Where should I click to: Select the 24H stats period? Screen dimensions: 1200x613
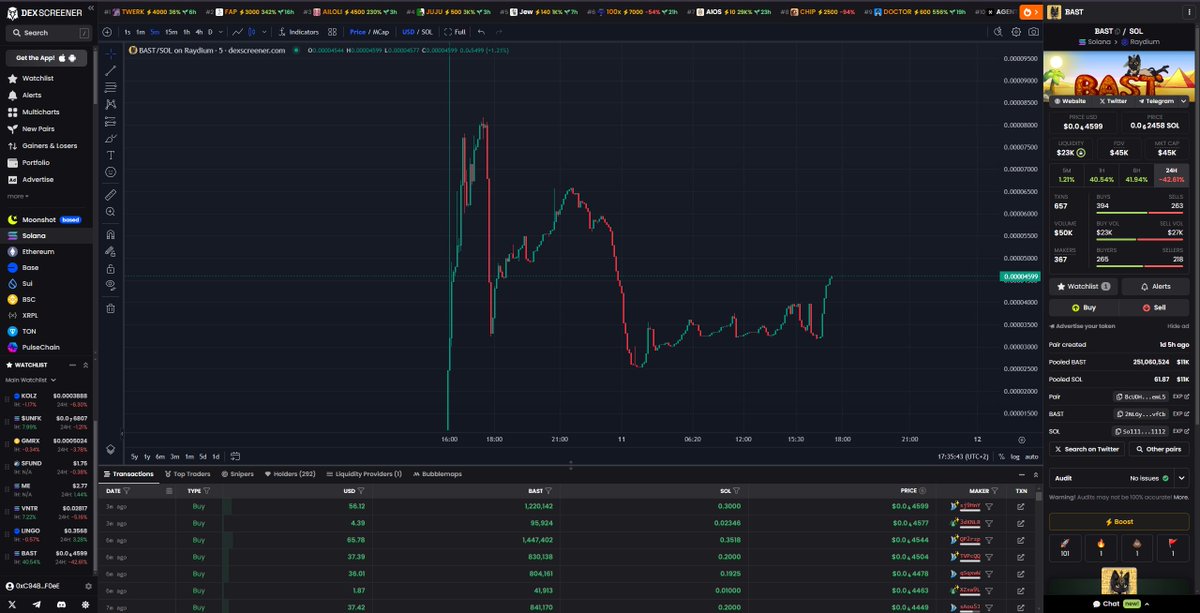tap(1172, 173)
